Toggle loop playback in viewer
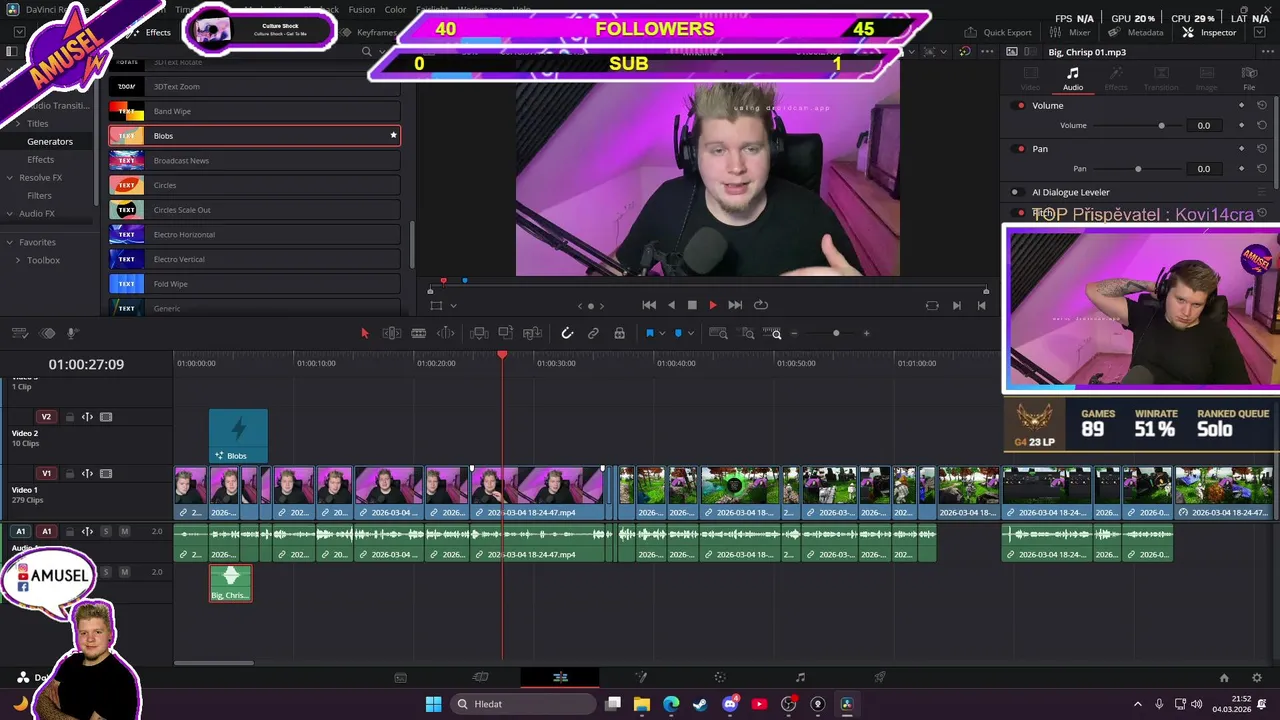The image size is (1280, 720). (761, 305)
